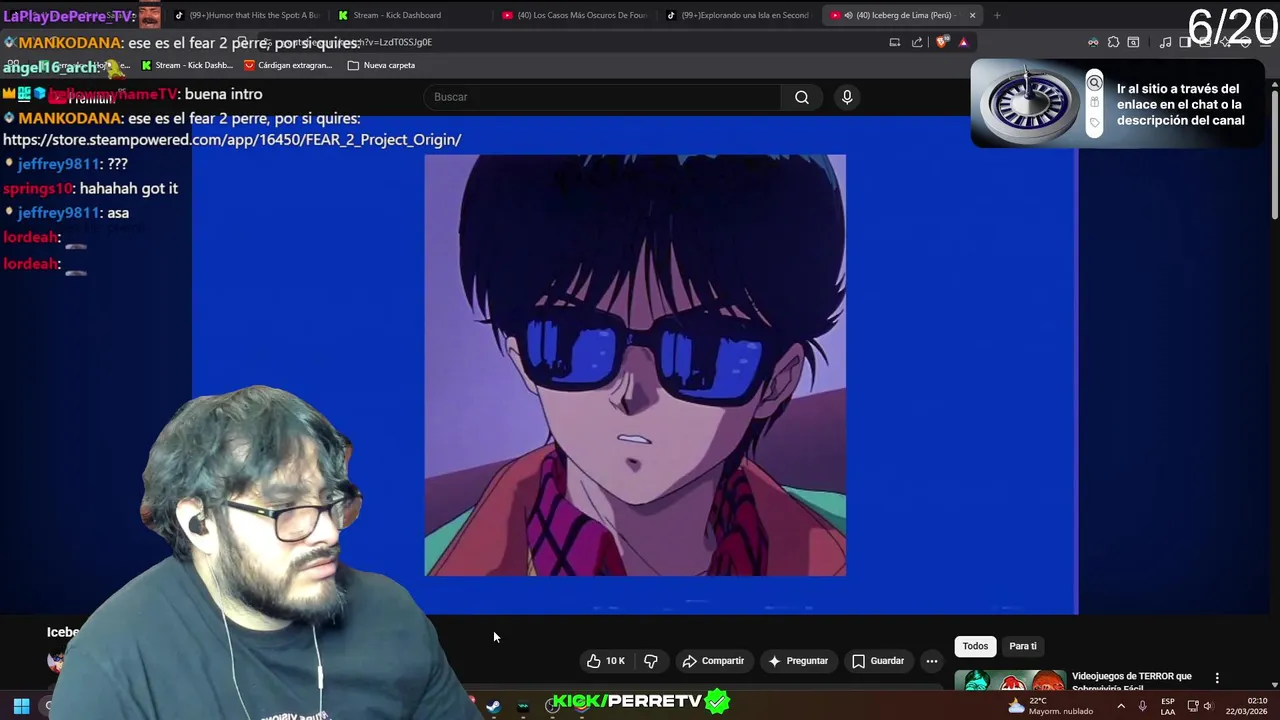The image size is (1280, 720).
Task: Open the weather widget 22°C Mayorm. nublado
Action: (x=1050, y=706)
